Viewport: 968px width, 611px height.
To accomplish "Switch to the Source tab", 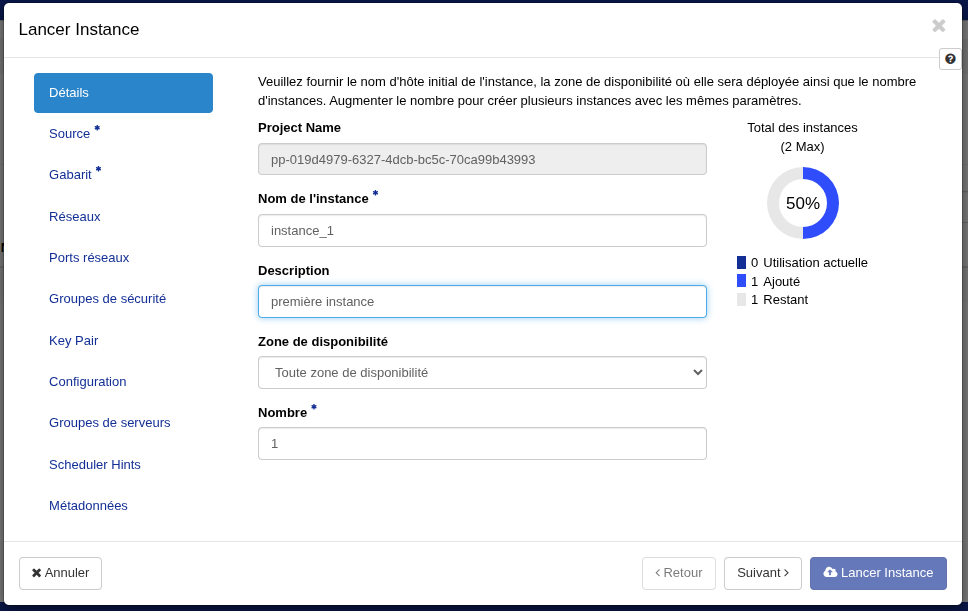I will click(x=69, y=133).
